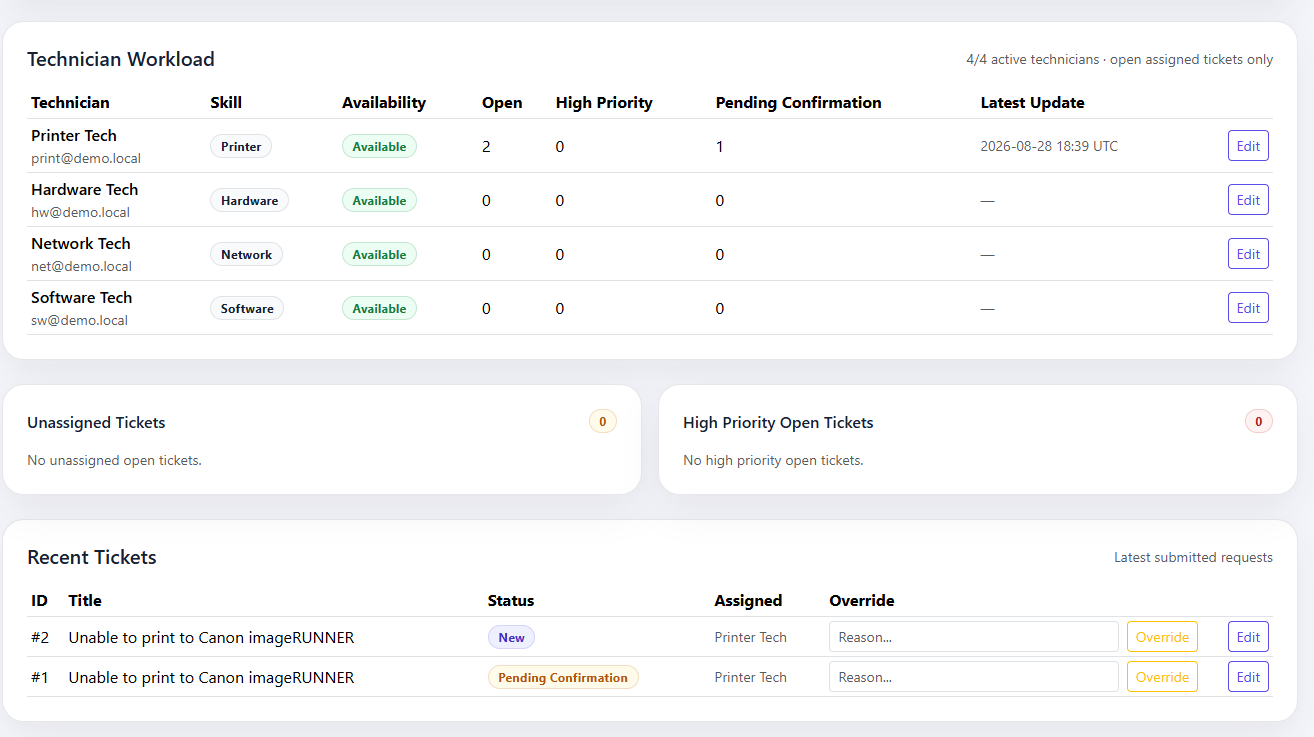Click the New status badge
The width and height of the screenshot is (1314, 737).
click(x=511, y=637)
